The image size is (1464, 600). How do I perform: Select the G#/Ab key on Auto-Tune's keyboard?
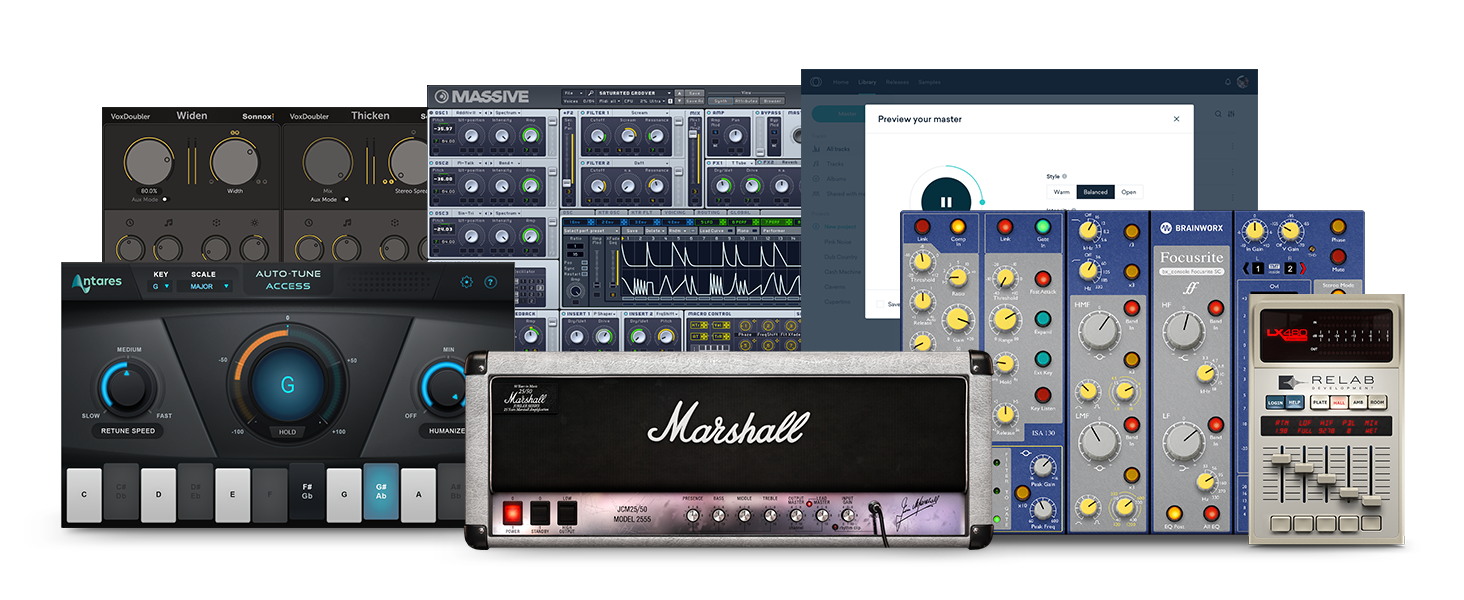(381, 491)
